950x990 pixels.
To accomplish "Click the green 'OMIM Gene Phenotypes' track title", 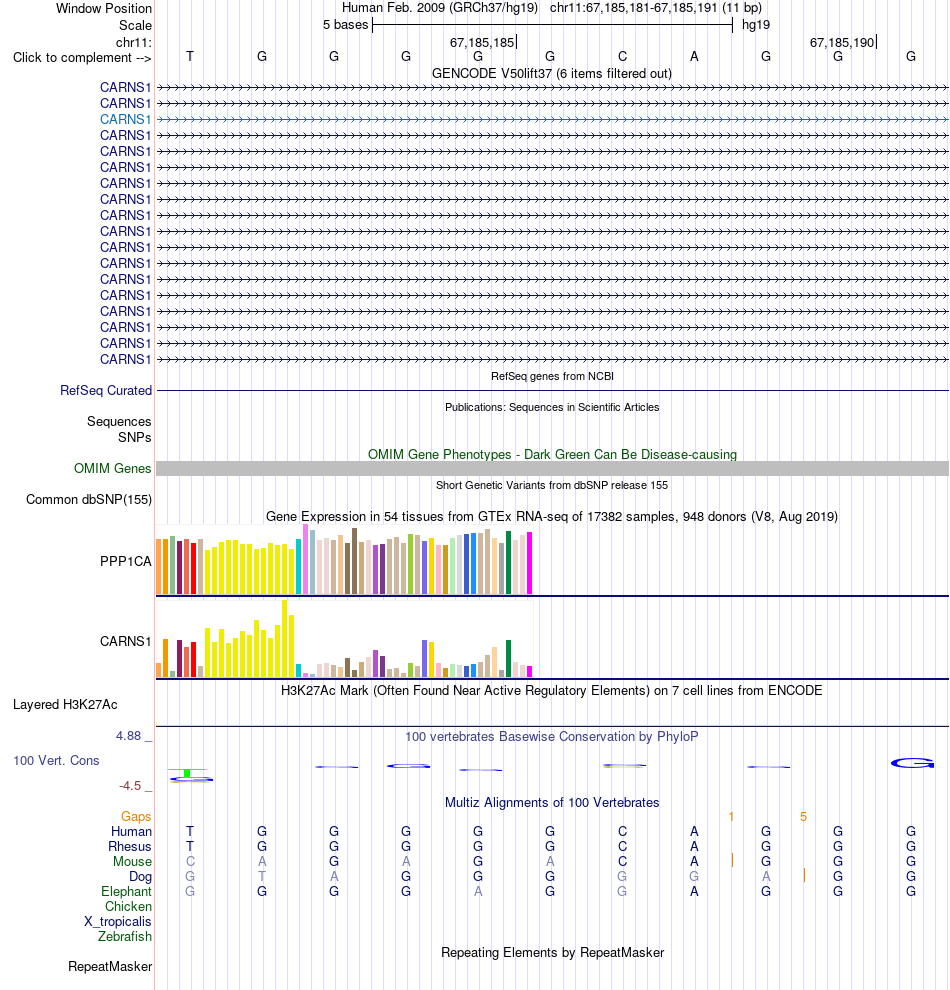I will tap(552, 455).
